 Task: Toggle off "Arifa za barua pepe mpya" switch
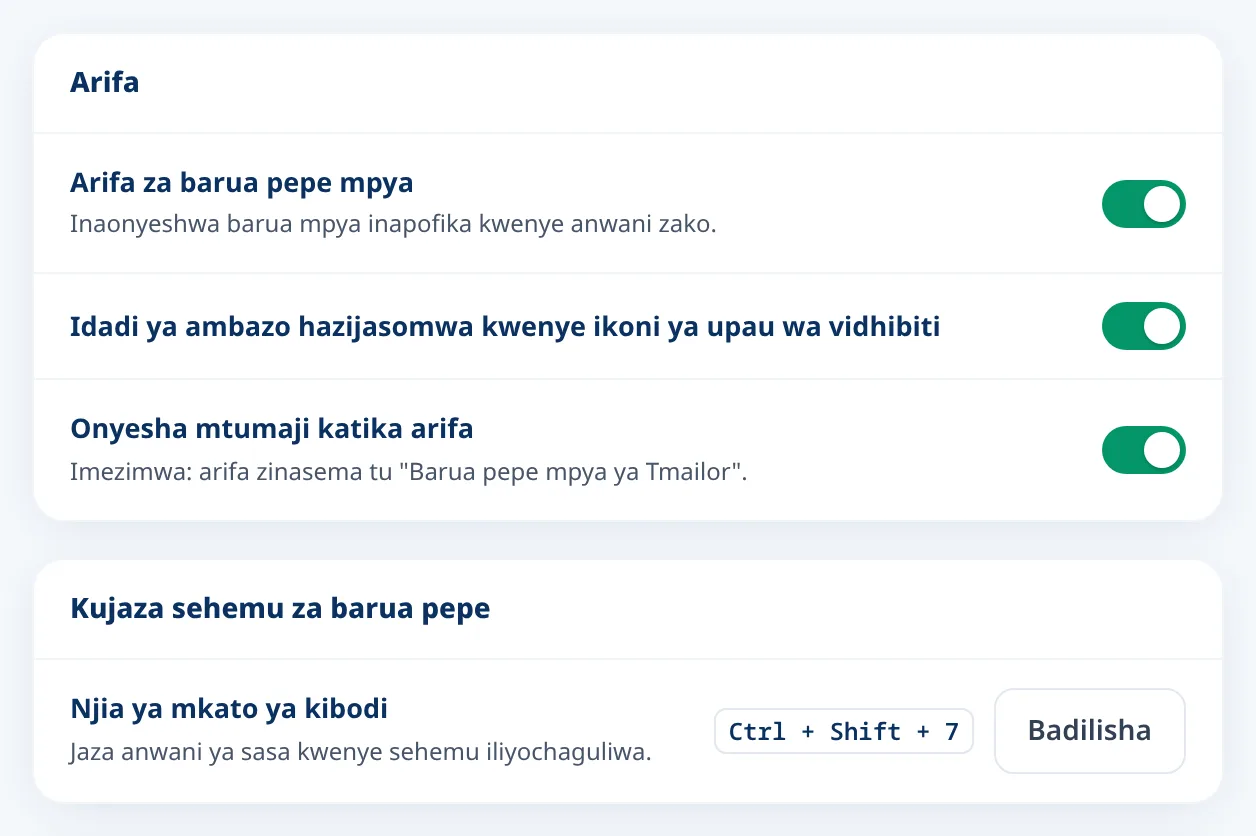1143,204
